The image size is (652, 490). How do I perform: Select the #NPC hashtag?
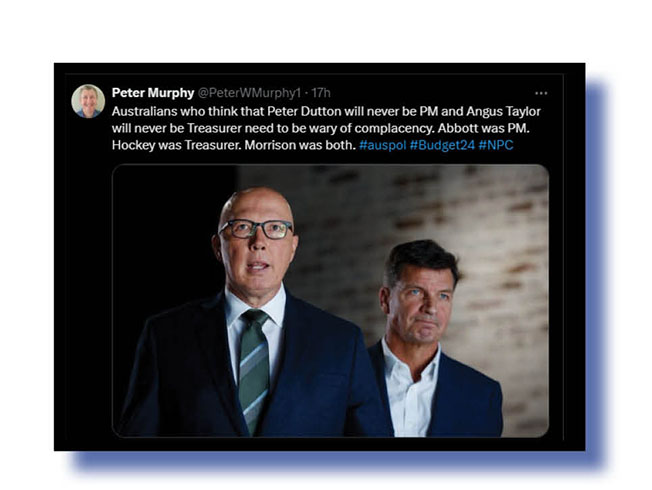pyautogui.click(x=496, y=145)
